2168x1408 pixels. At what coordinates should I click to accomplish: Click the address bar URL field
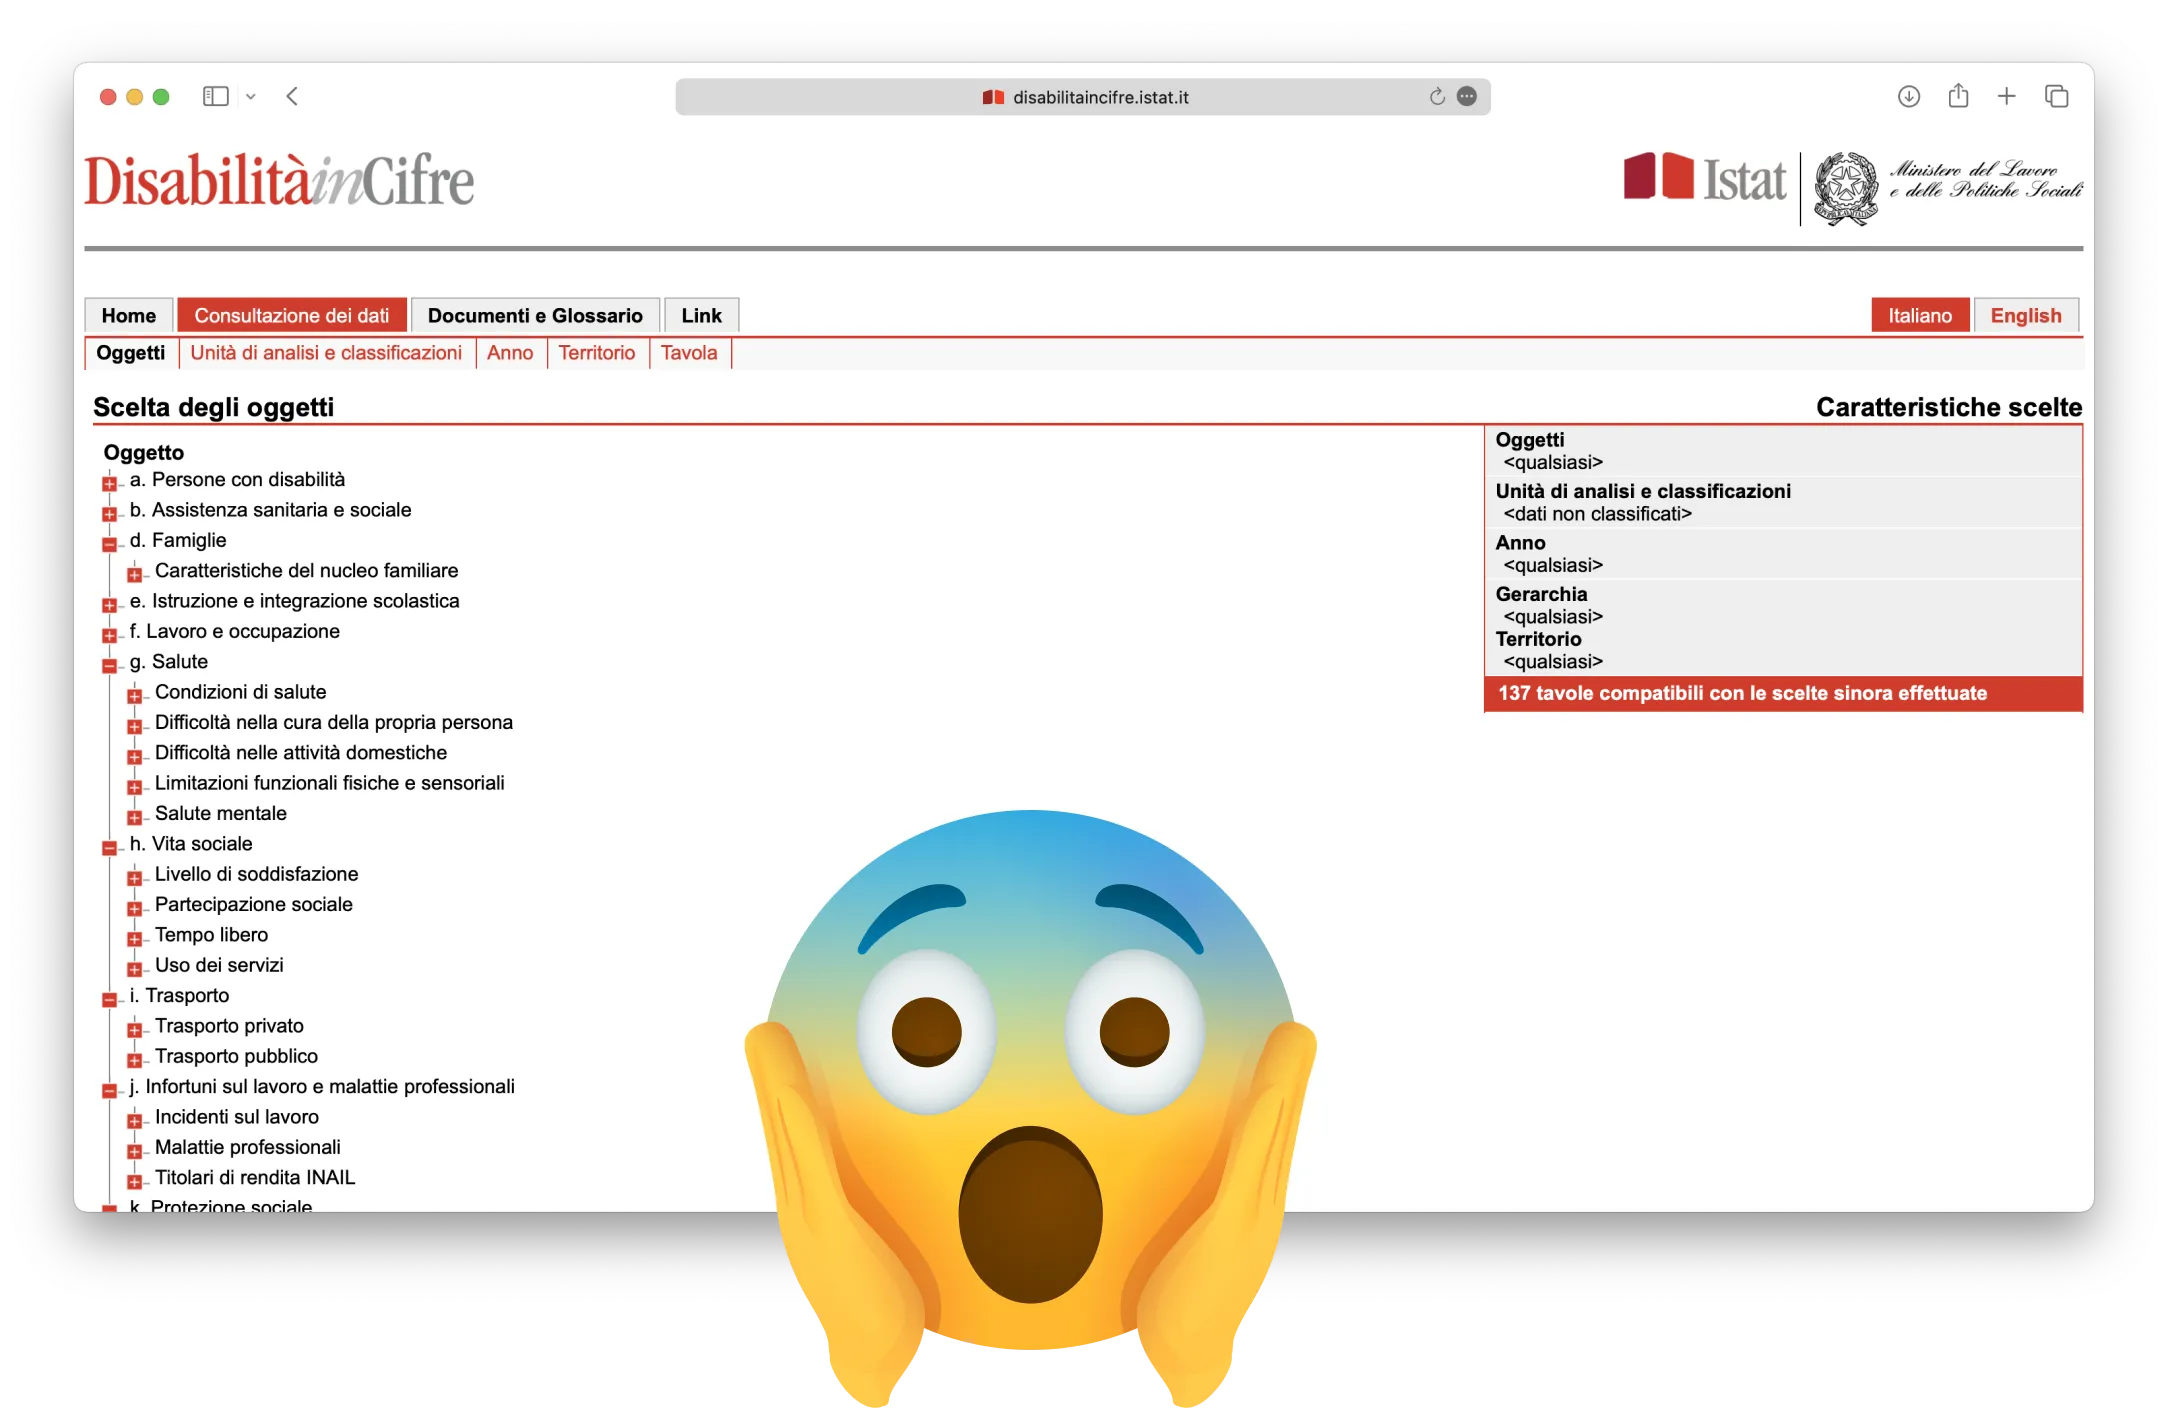(x=1100, y=97)
